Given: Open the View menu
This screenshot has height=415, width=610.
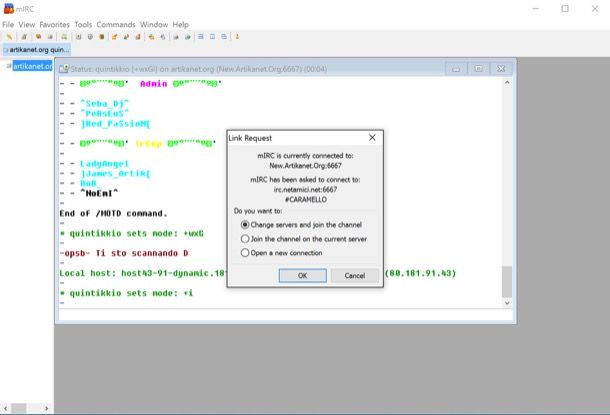Looking at the screenshot, I should pos(27,25).
